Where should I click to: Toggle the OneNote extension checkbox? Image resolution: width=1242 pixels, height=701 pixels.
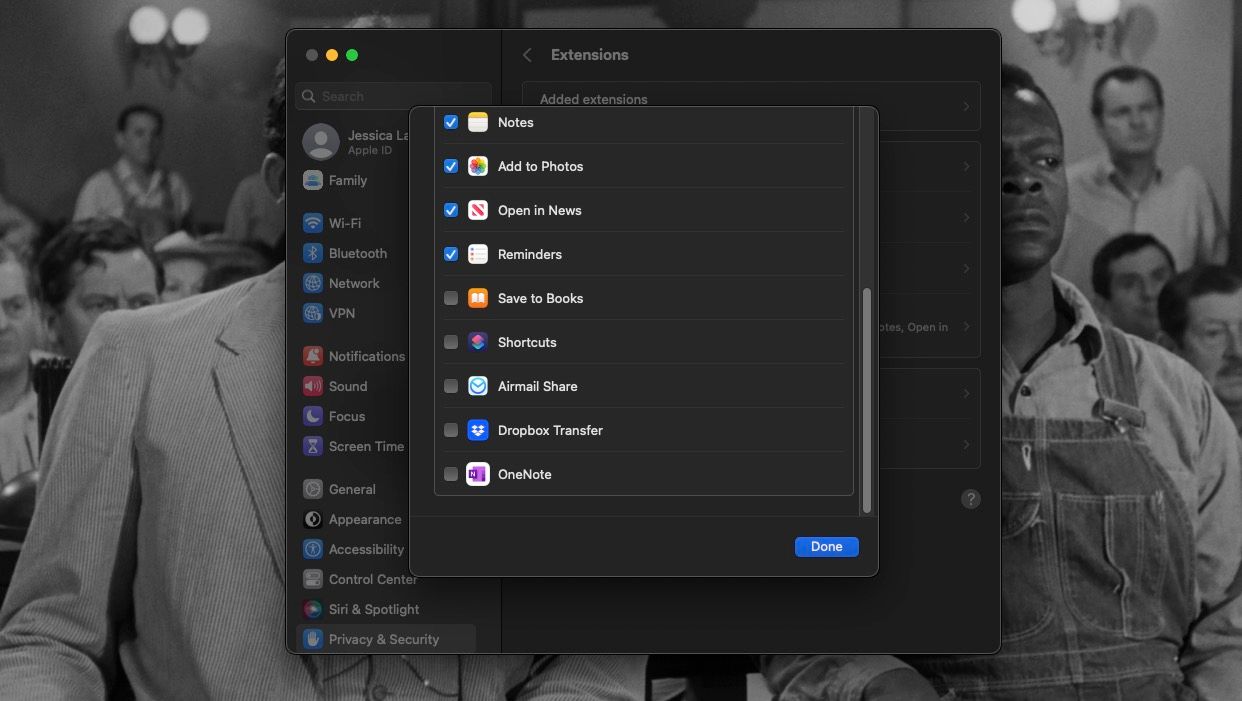tap(451, 474)
